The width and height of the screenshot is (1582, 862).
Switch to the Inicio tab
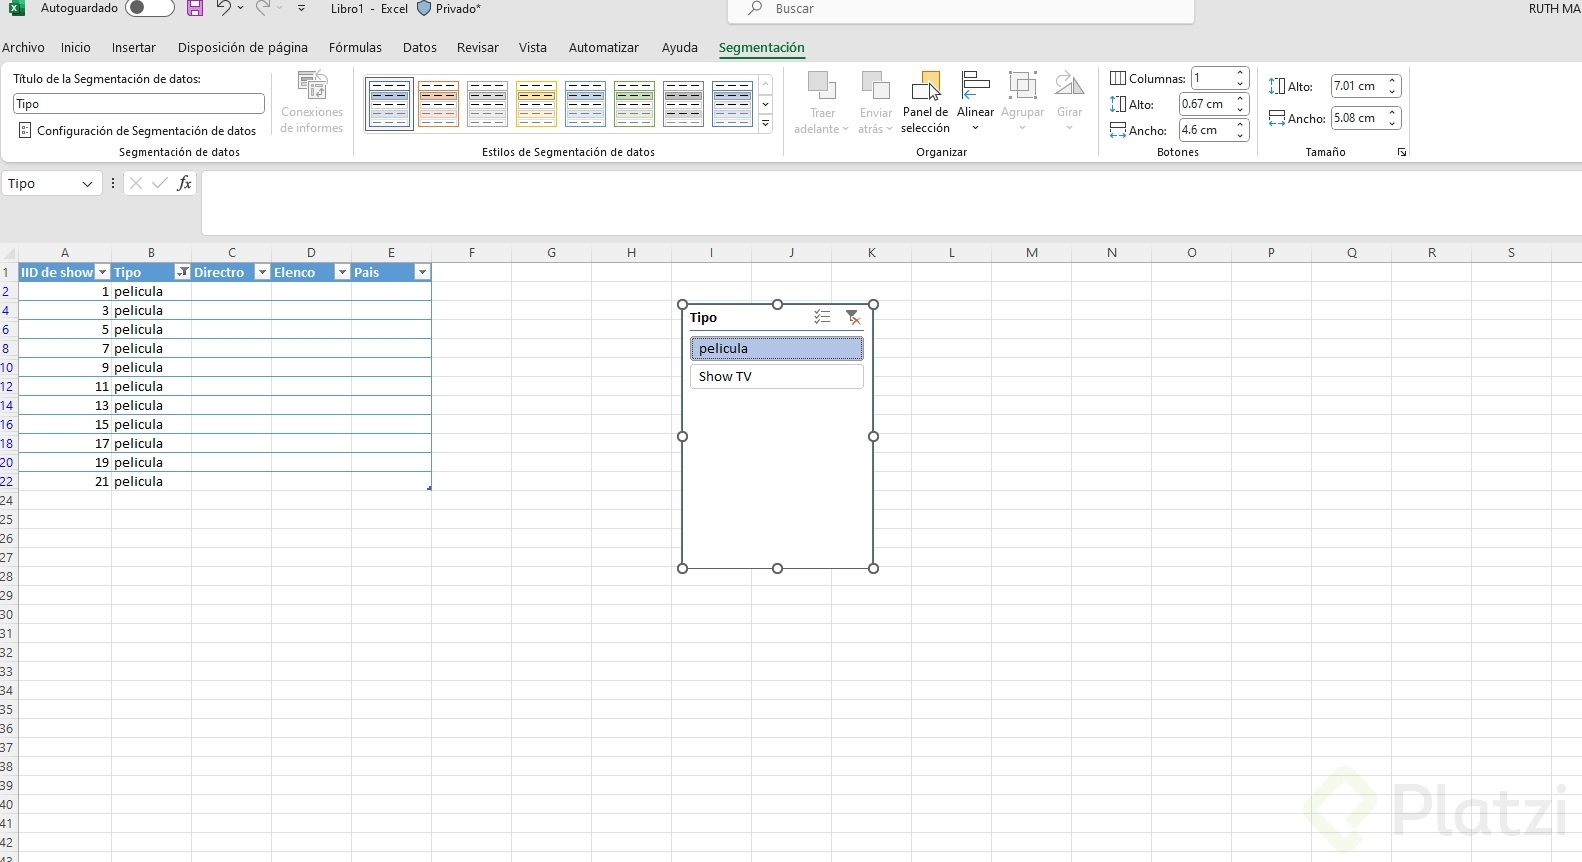coord(75,47)
